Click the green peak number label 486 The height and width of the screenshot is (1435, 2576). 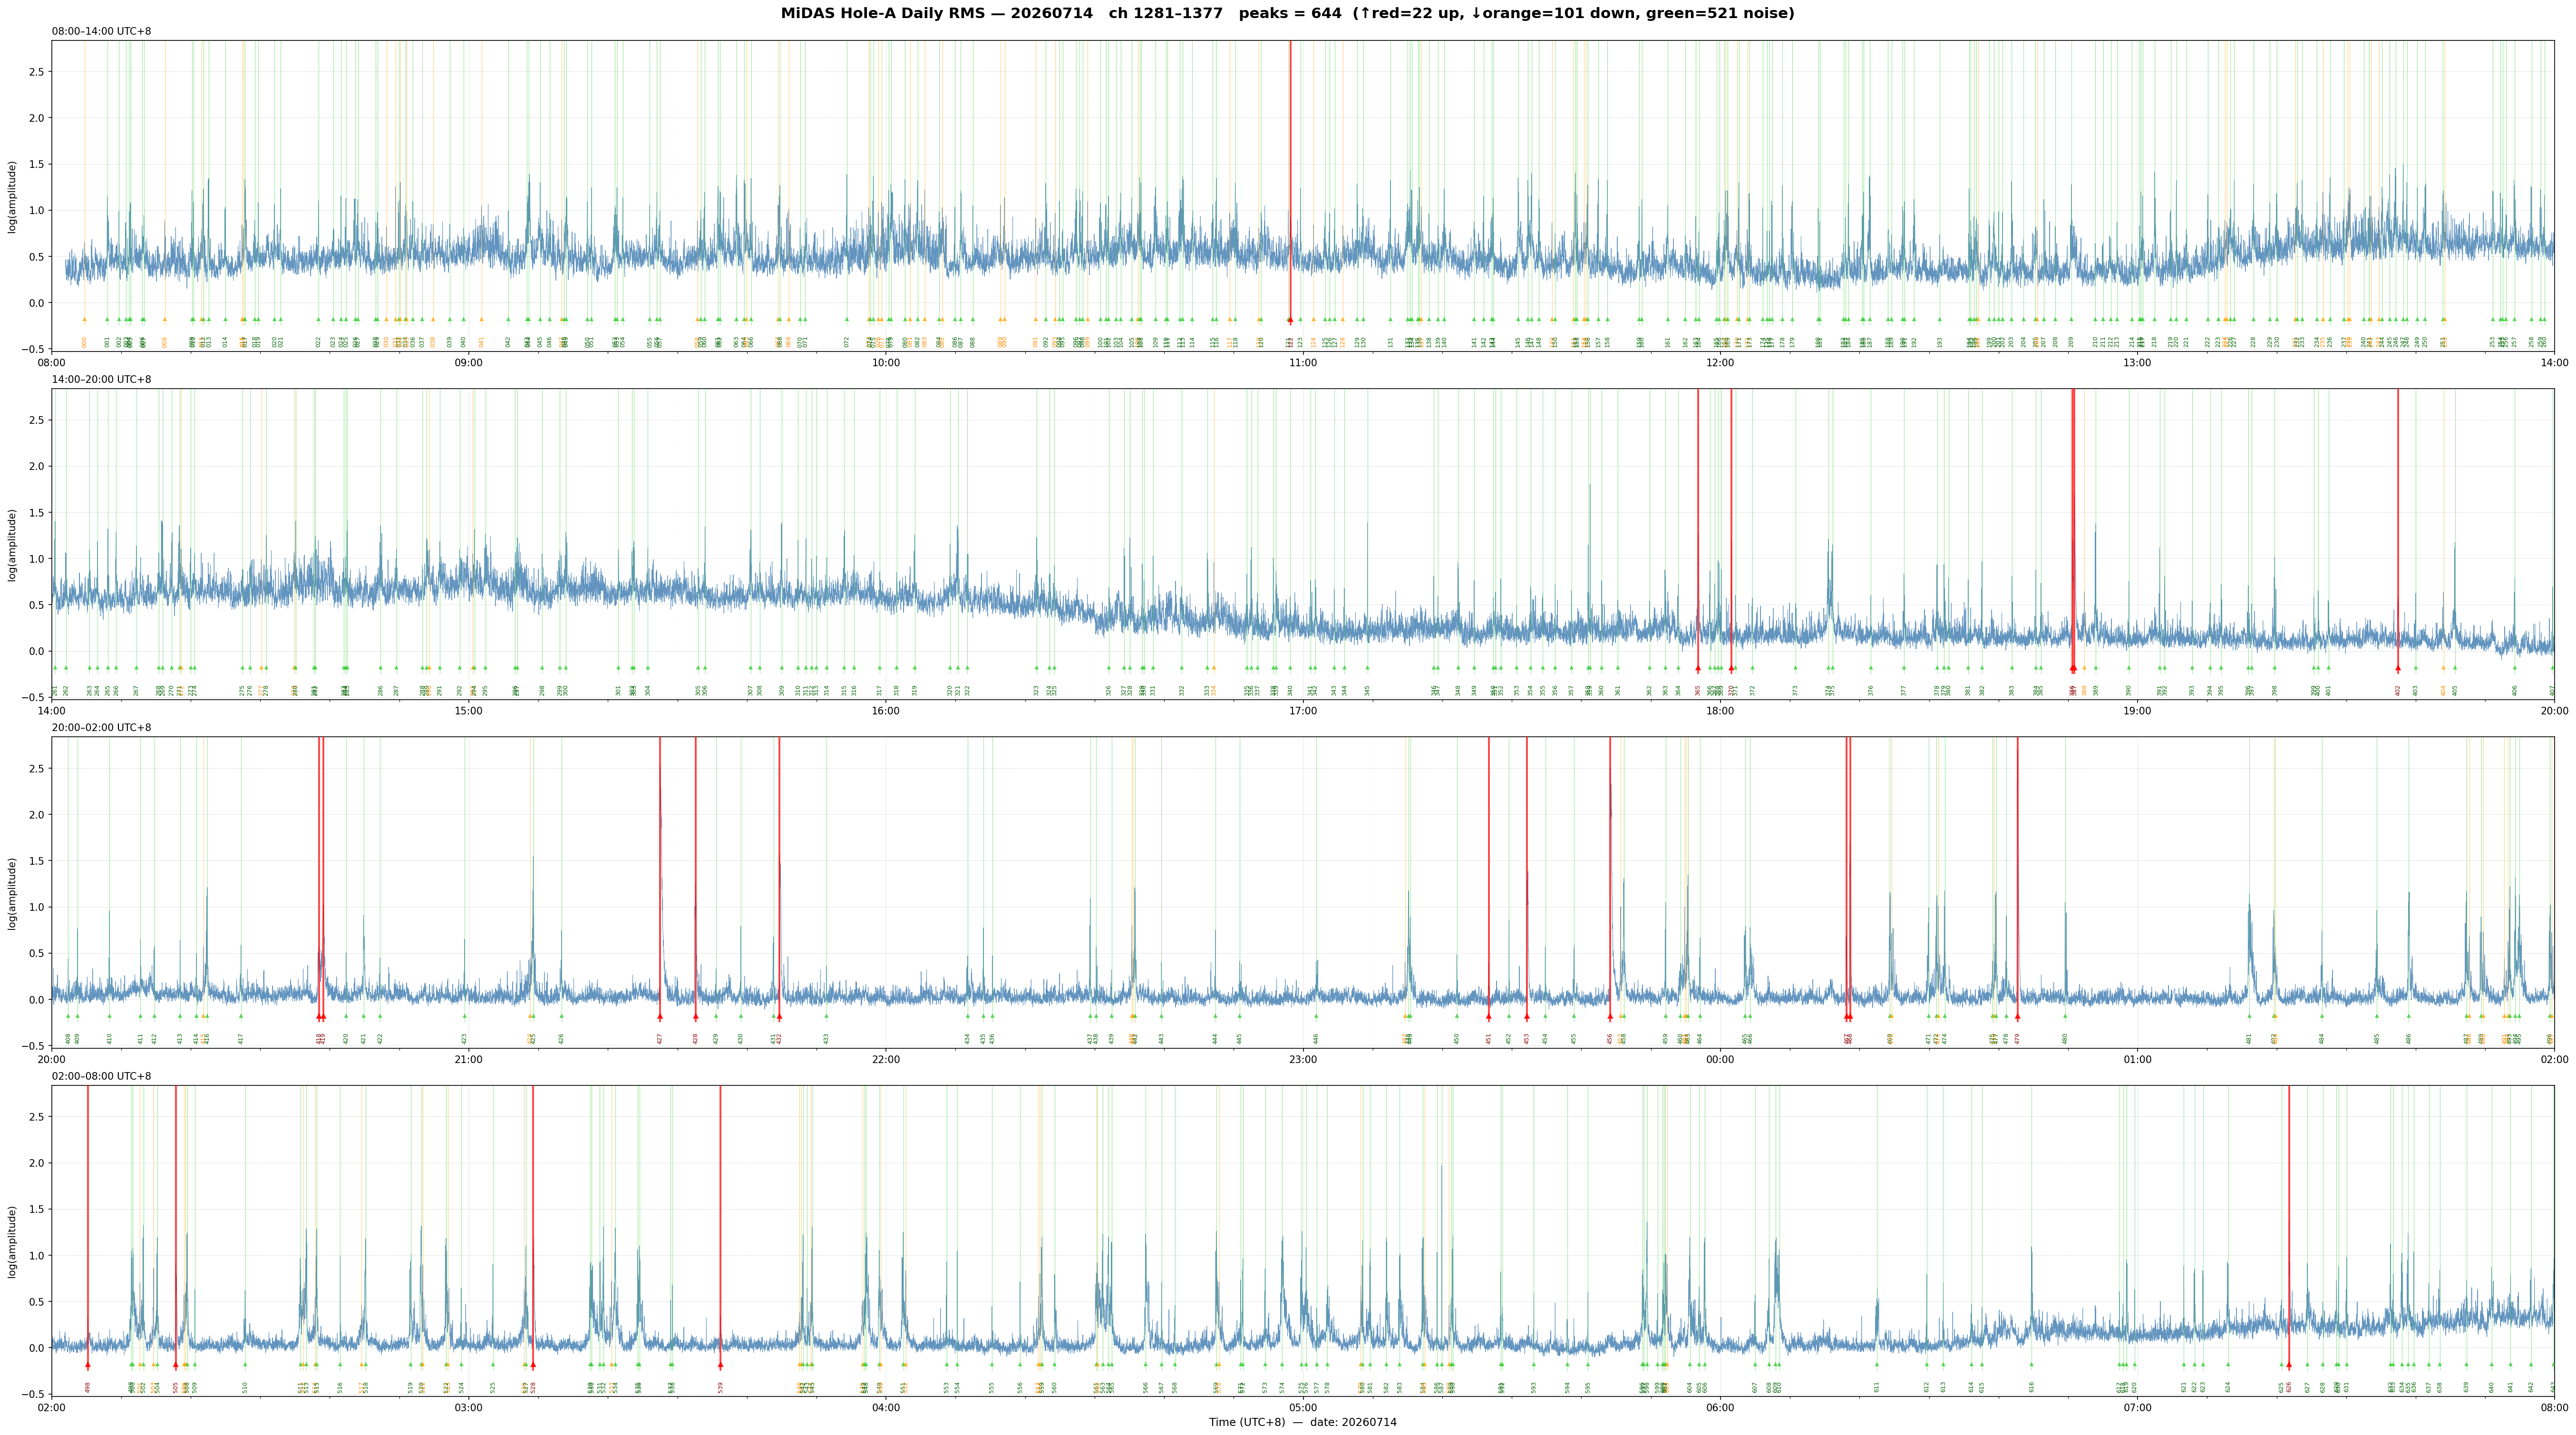click(2409, 1039)
